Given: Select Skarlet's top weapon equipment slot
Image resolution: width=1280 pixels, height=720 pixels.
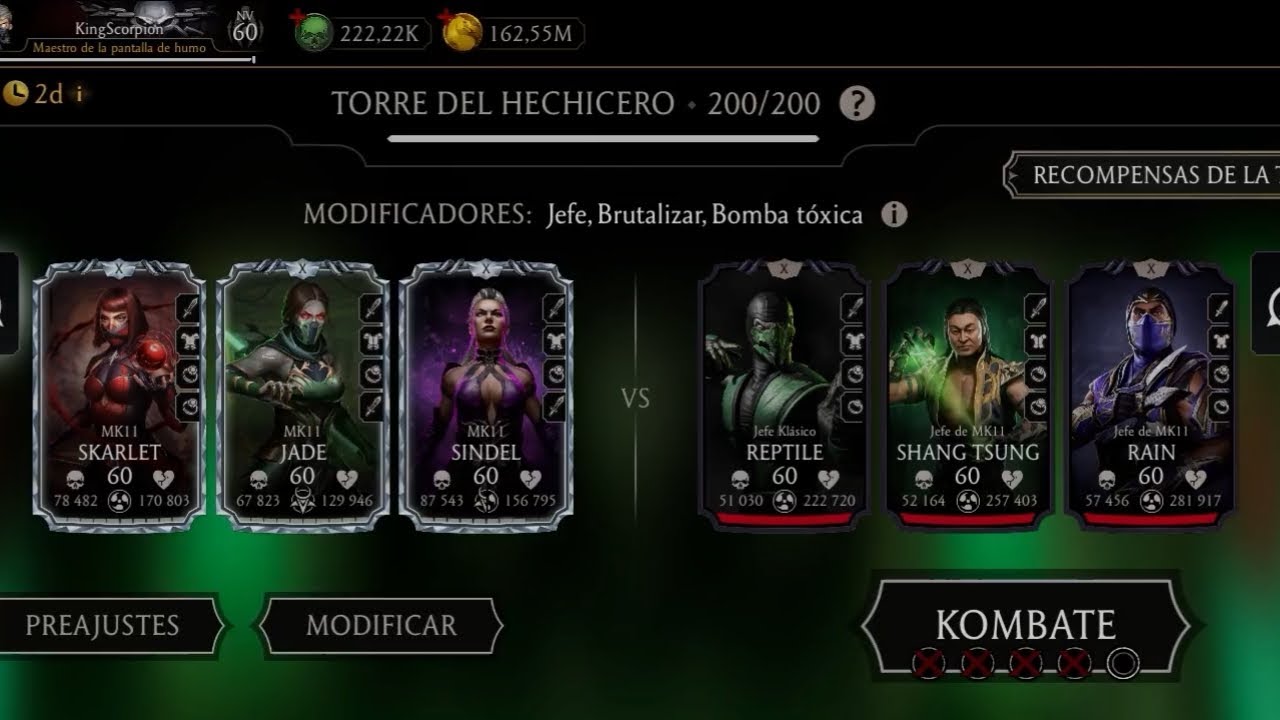Looking at the screenshot, I should (189, 308).
